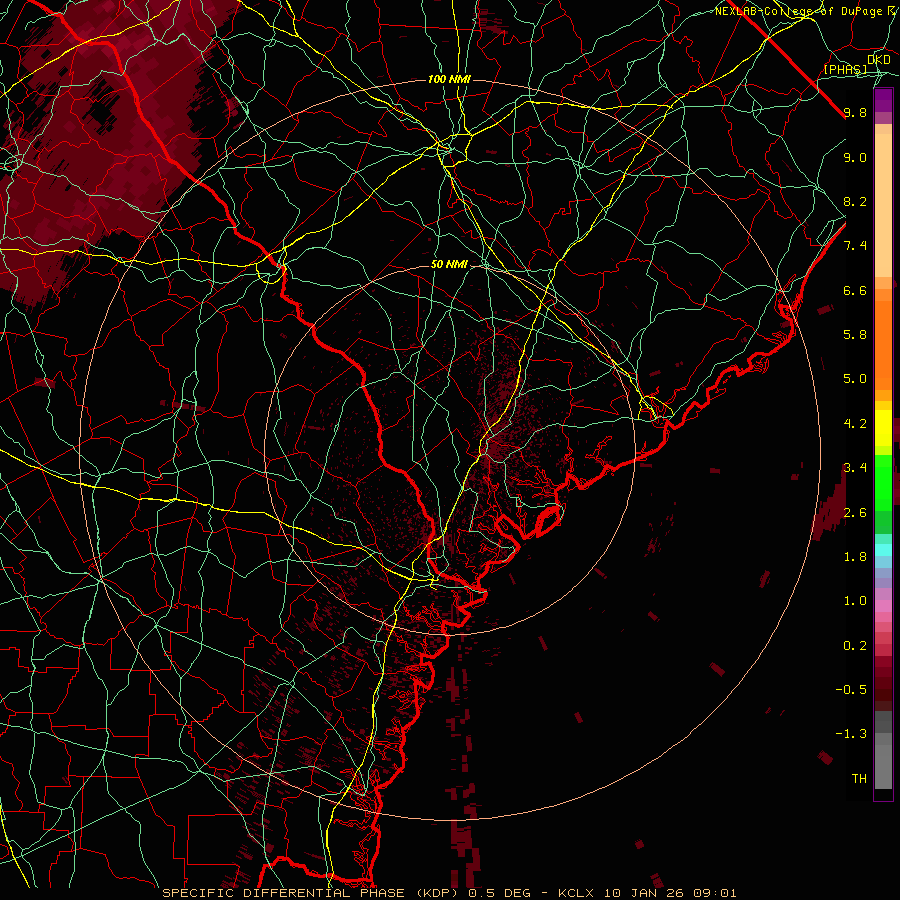The image size is (900, 900).
Task: Select the -0.5 value on the color scale
Action: tap(851, 690)
